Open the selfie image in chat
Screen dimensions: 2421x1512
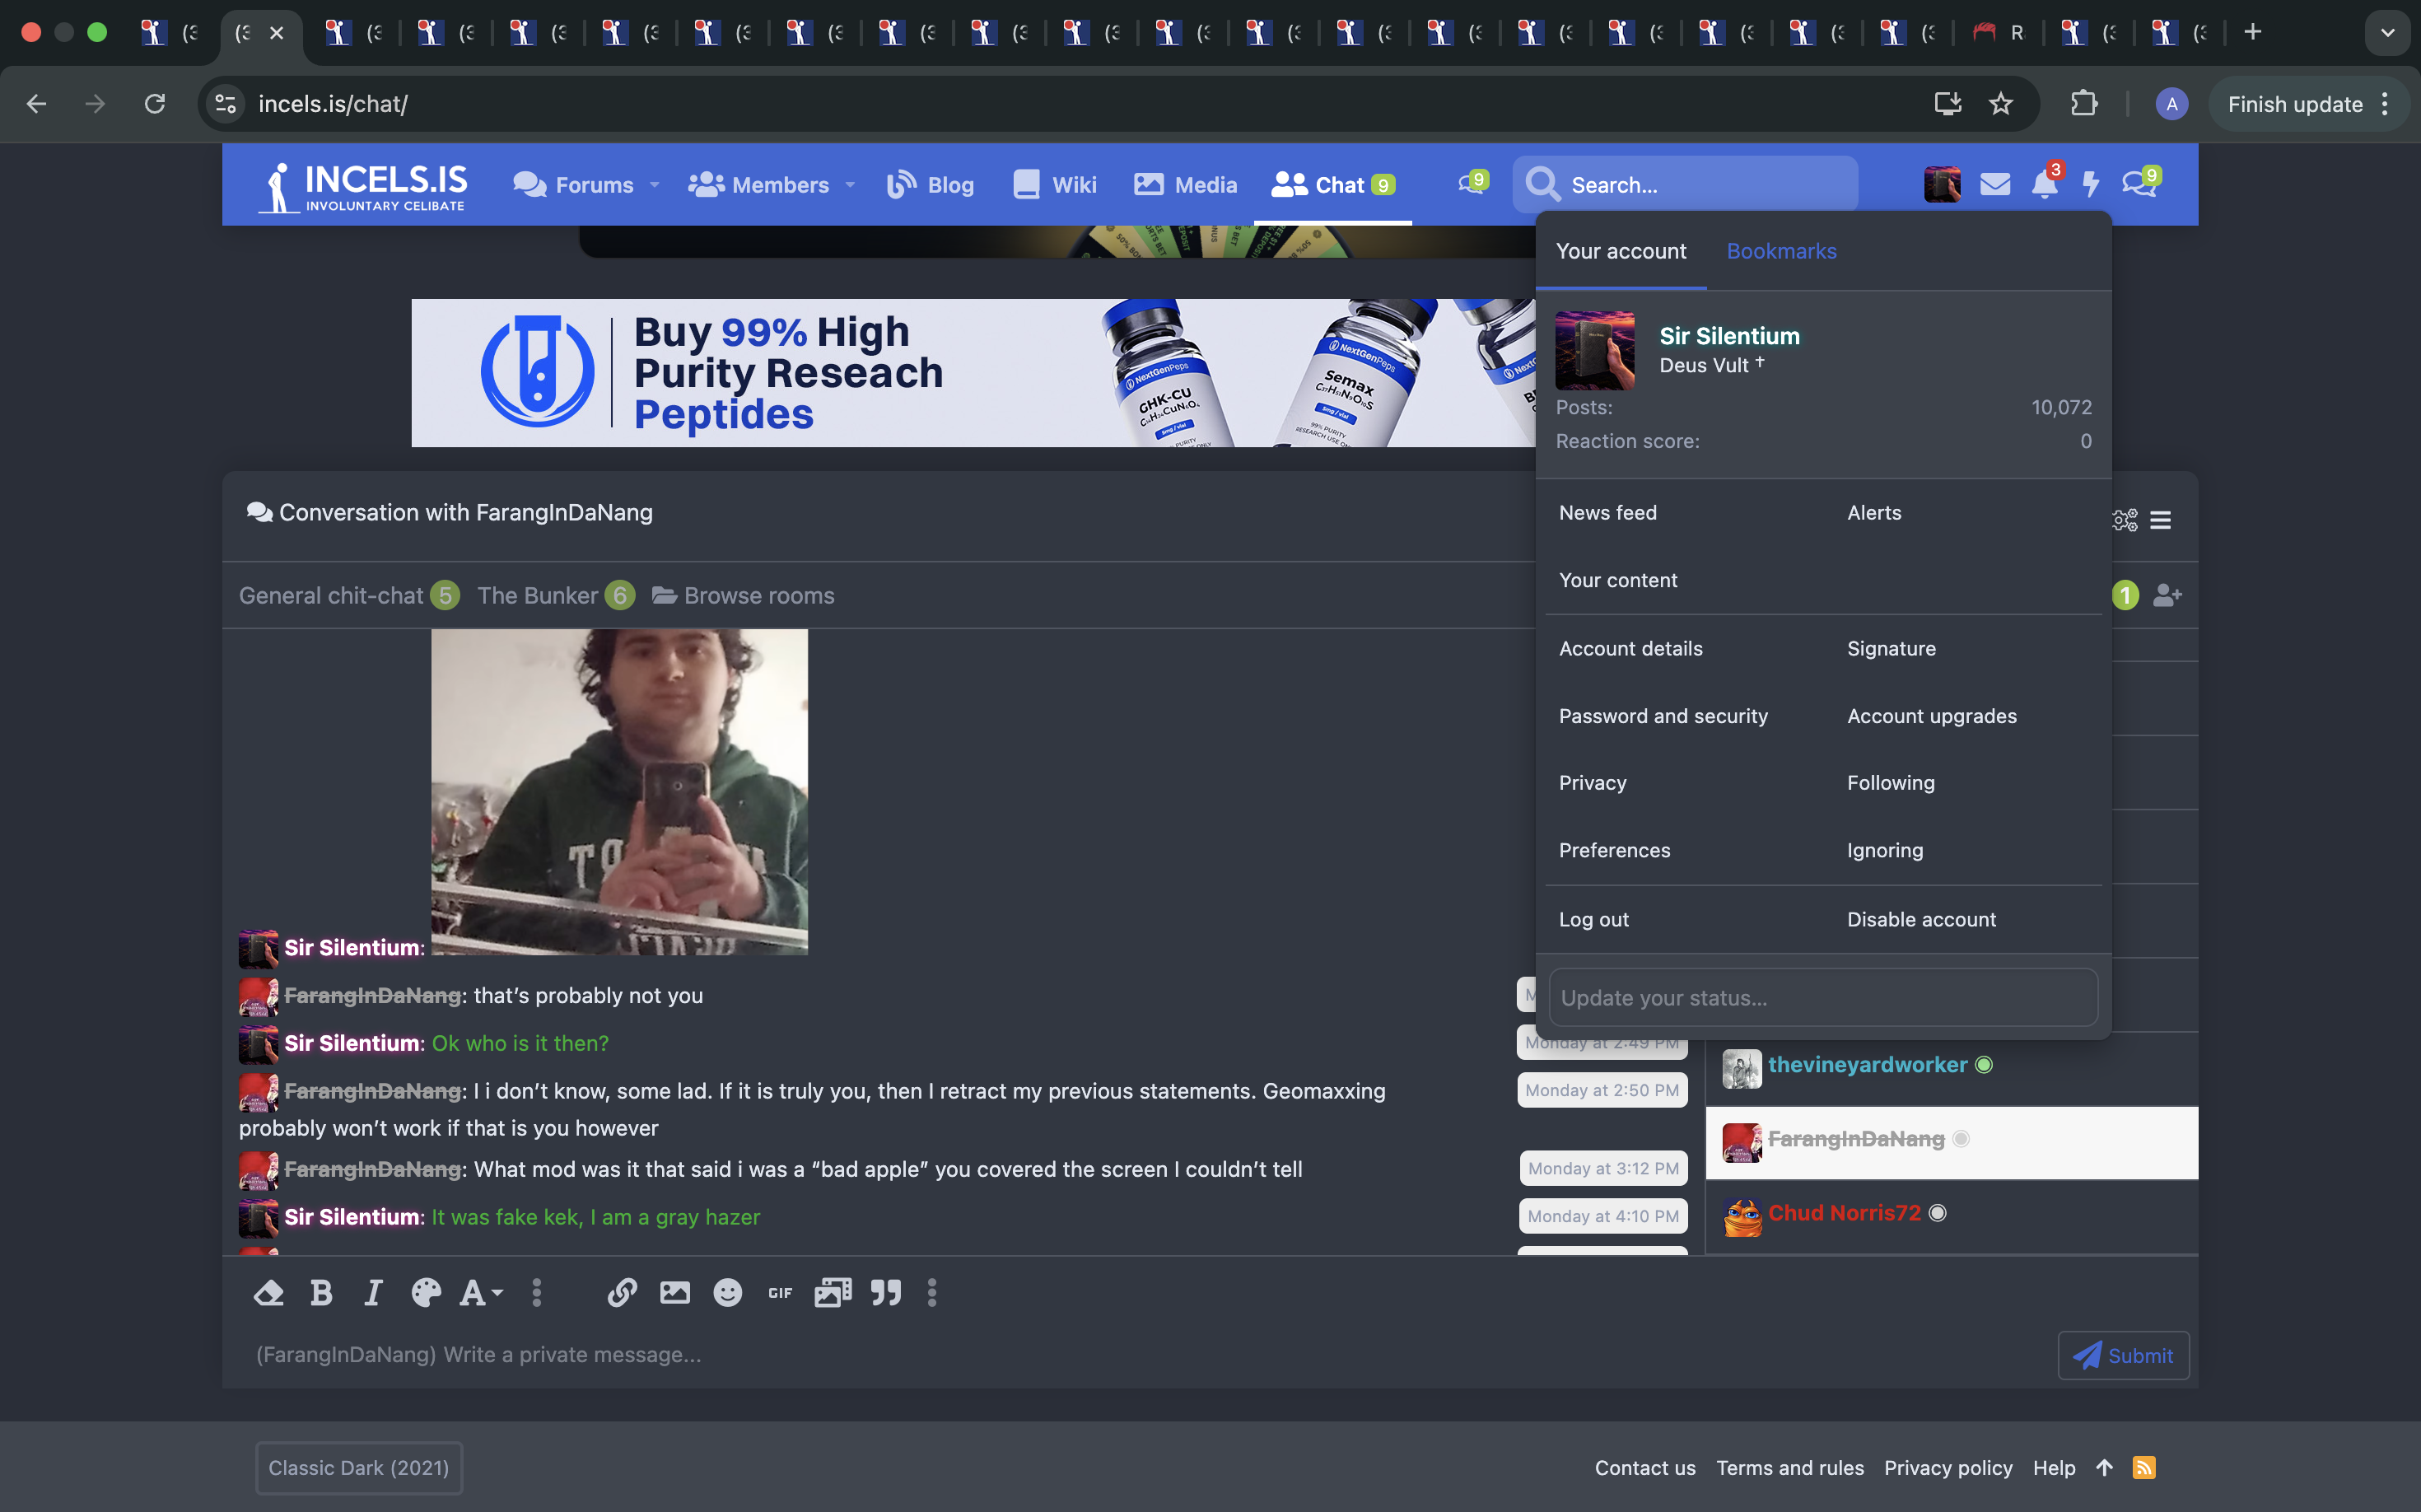click(x=619, y=791)
